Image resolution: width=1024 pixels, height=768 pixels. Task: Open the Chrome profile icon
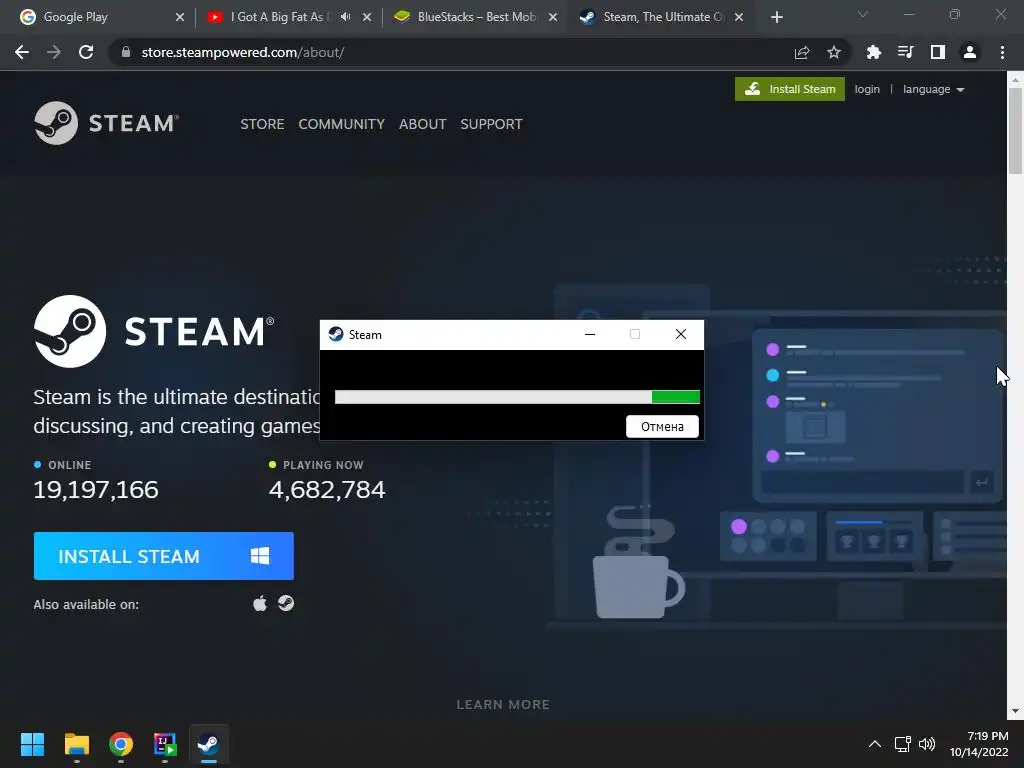pos(970,52)
